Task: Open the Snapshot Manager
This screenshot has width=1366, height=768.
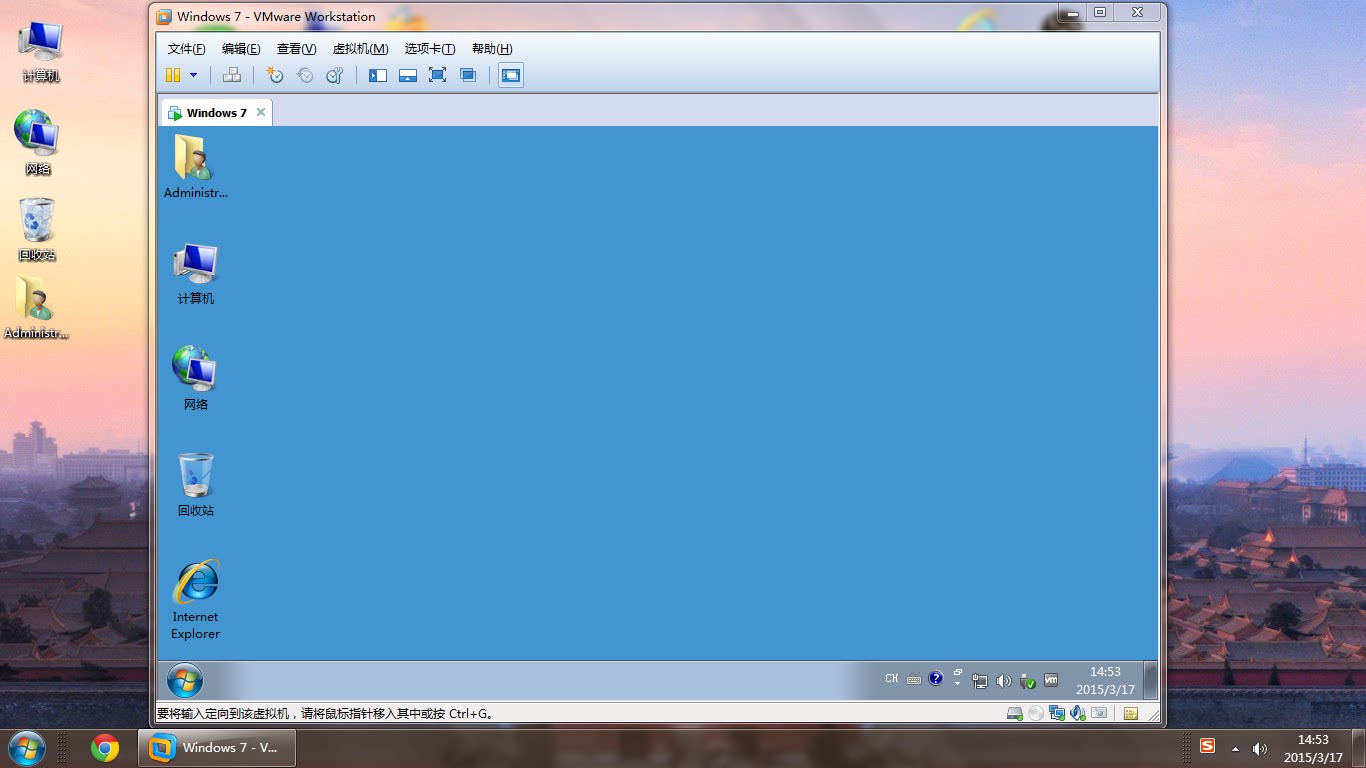Action: click(x=335, y=75)
